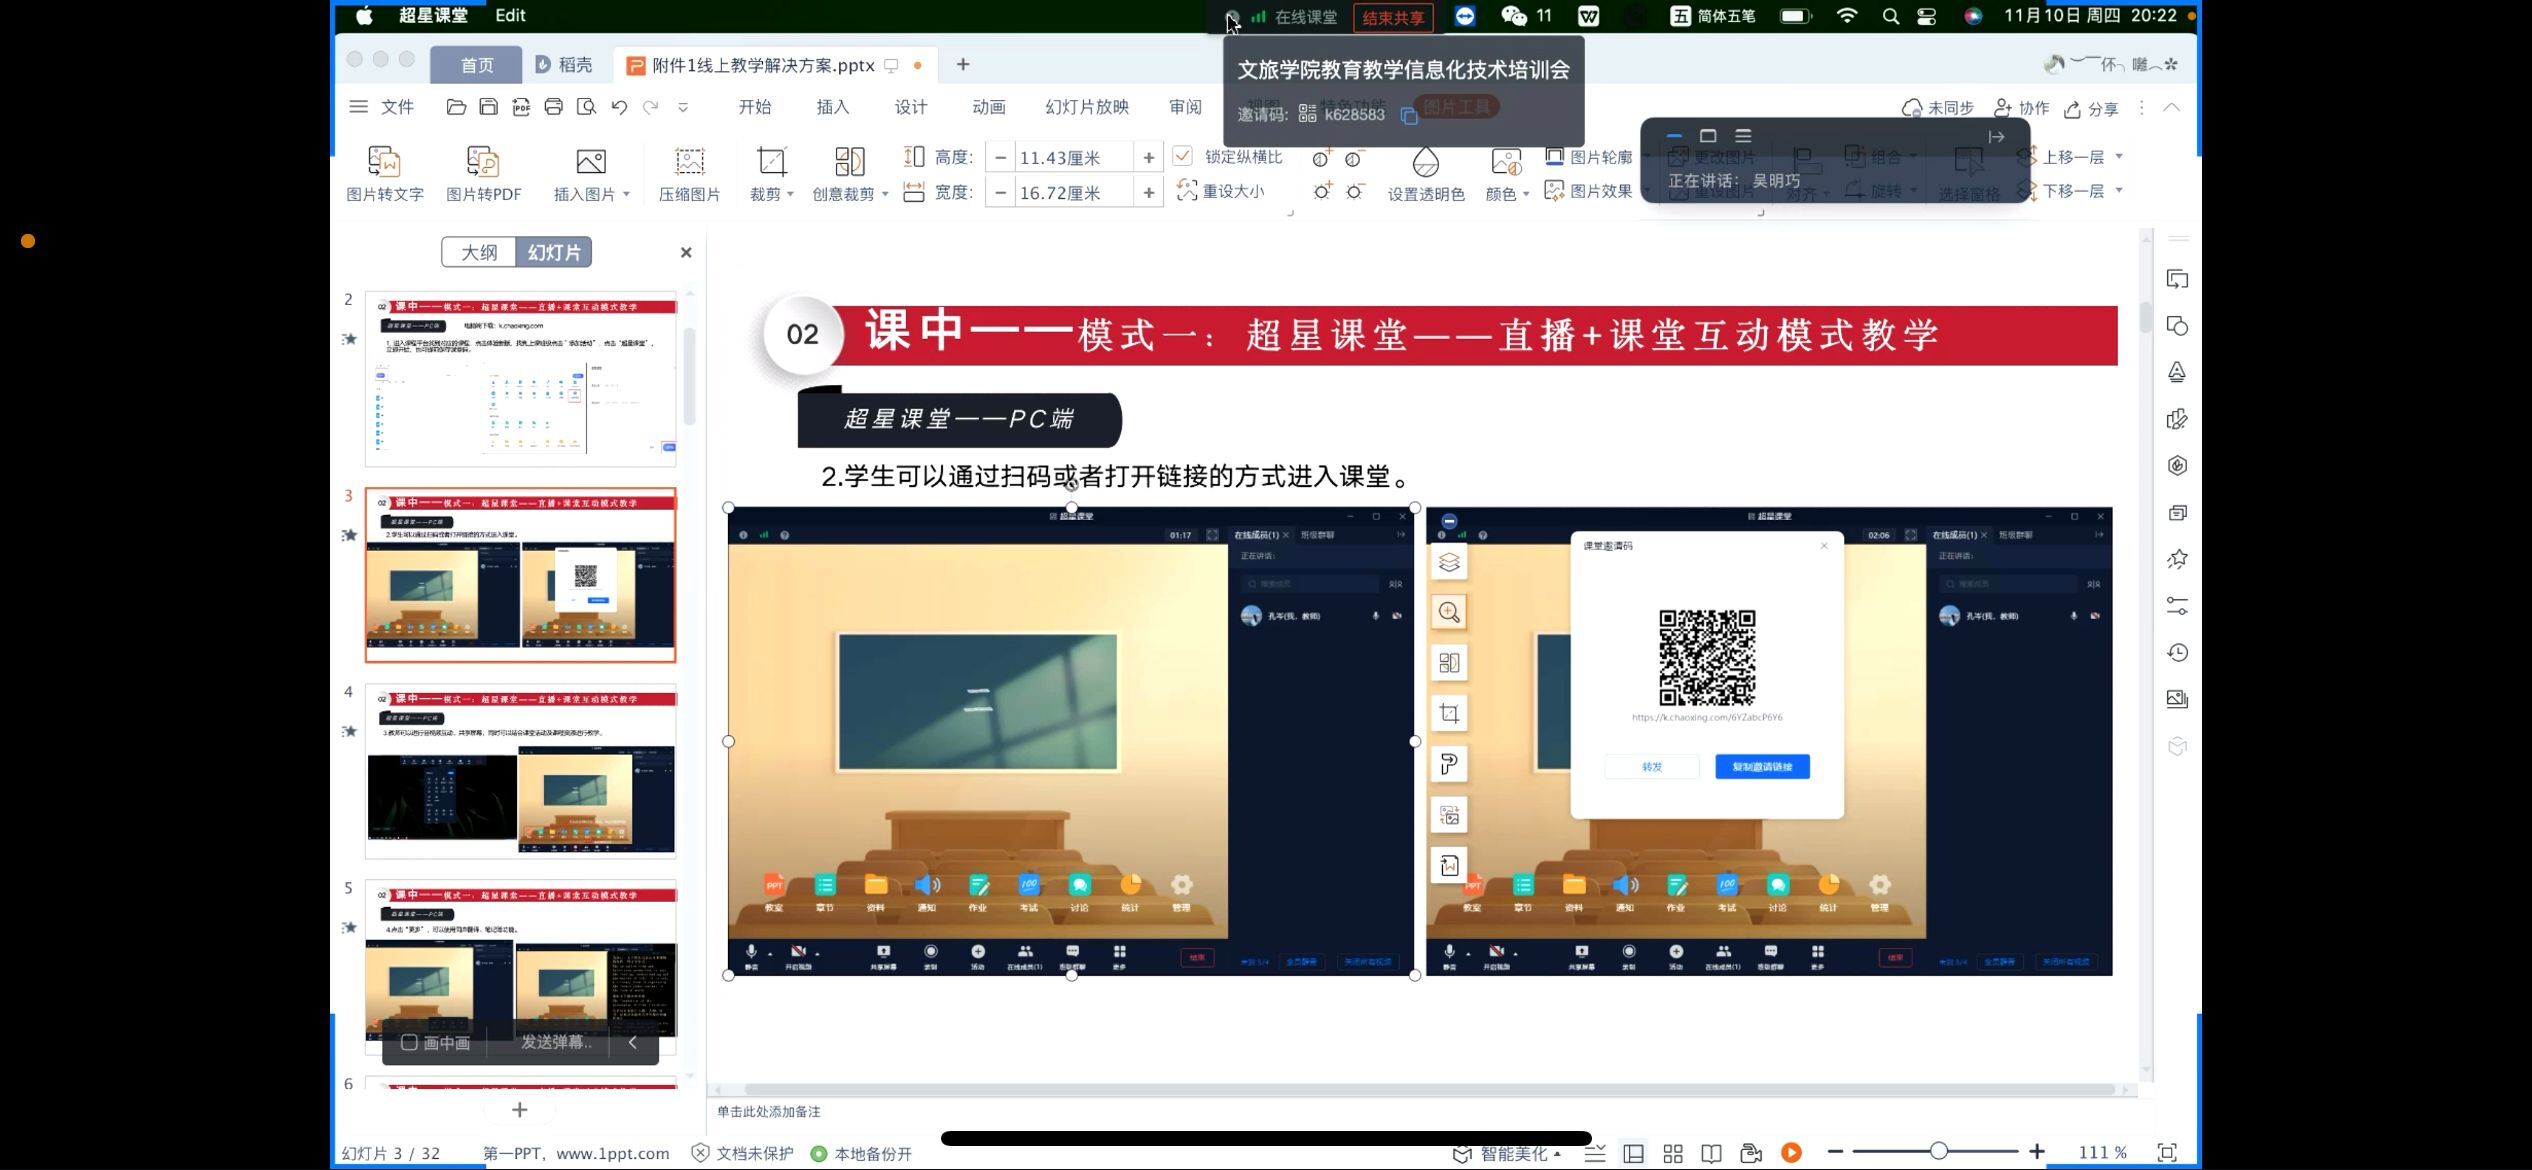The width and height of the screenshot is (2532, 1170).
Task: Switch to the 首页 tab
Action: coord(477,65)
